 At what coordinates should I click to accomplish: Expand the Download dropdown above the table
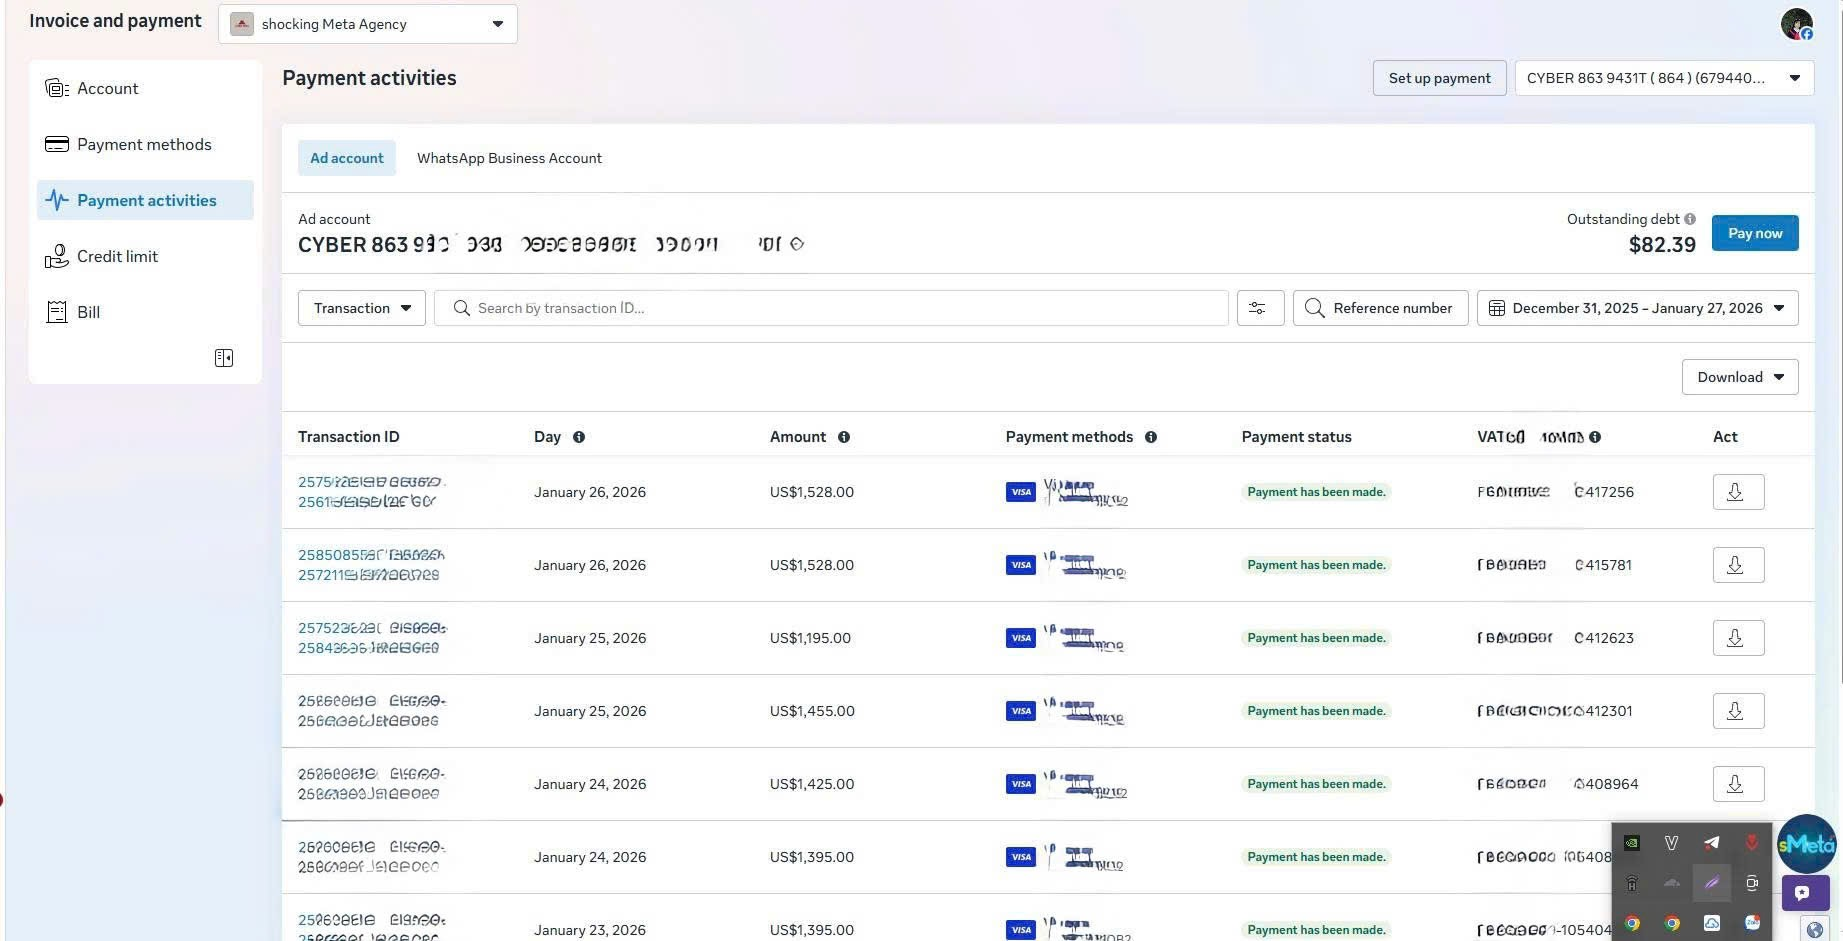point(1740,377)
